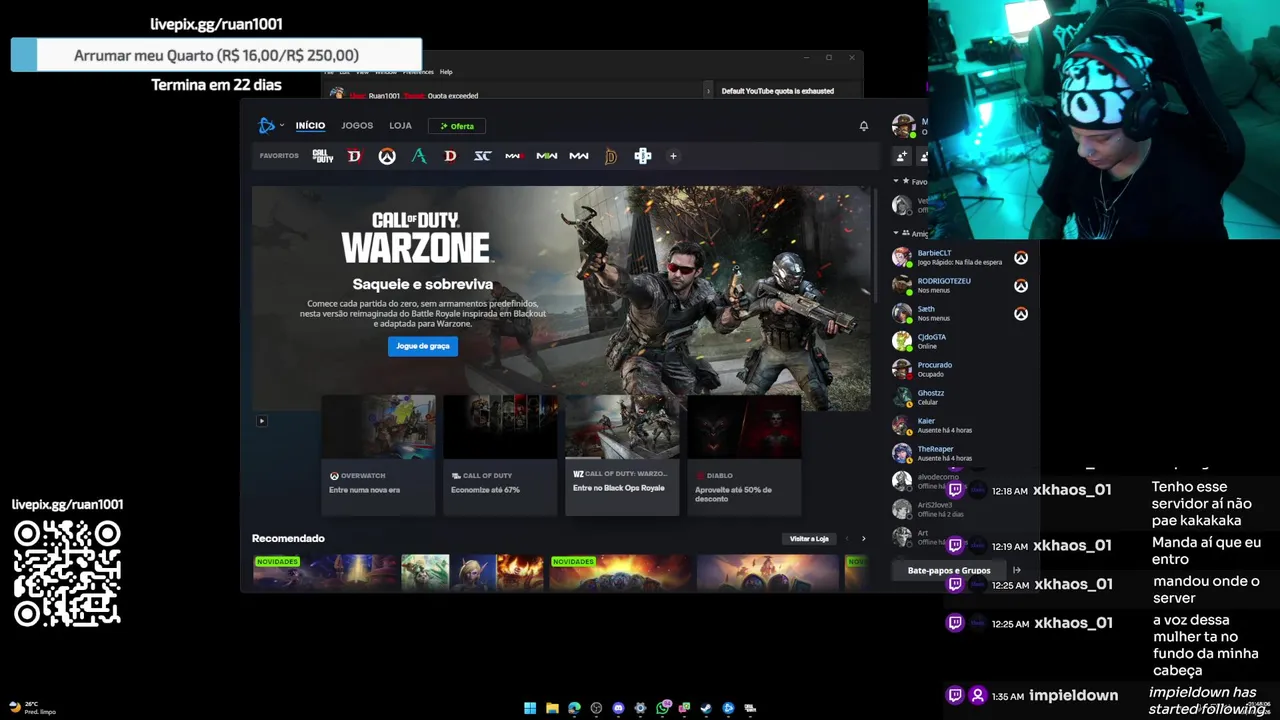Select the pixelated arcade collection icon
This screenshot has width=1280, height=720.
coord(643,156)
